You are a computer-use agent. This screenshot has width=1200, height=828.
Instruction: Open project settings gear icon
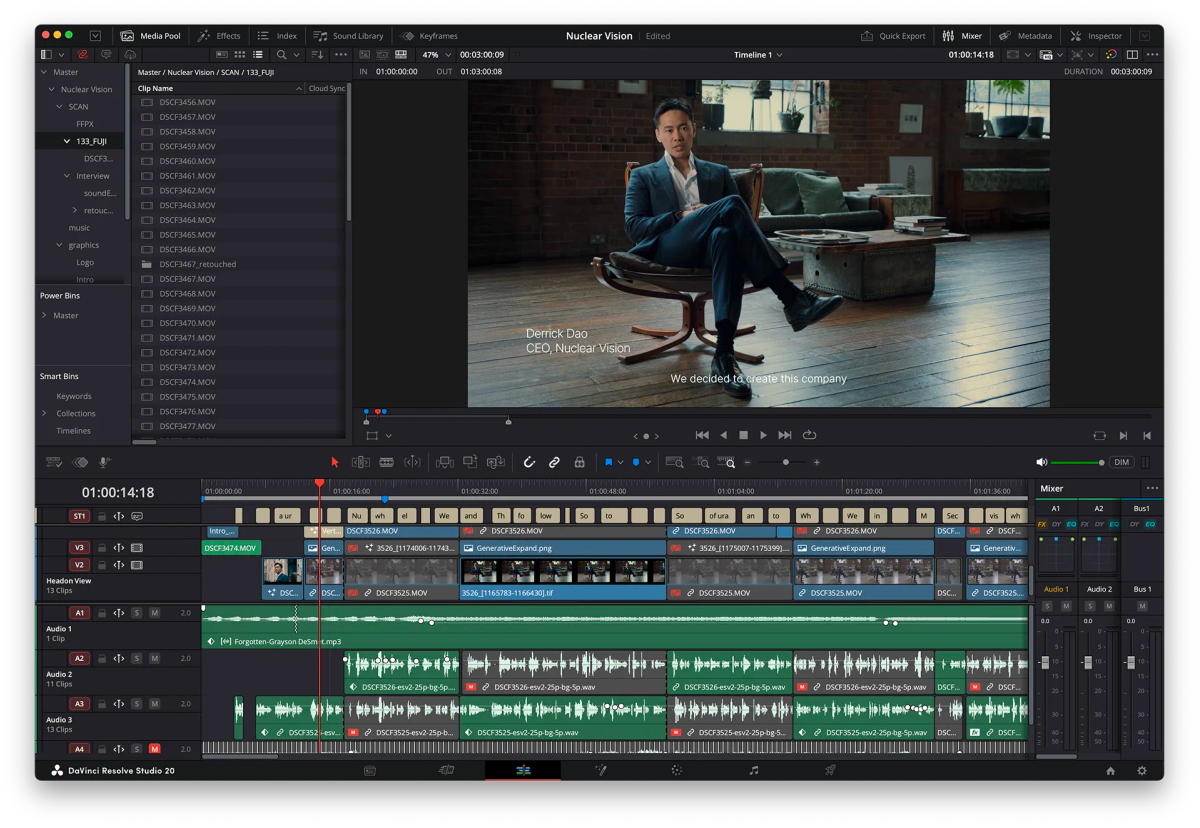point(1142,771)
